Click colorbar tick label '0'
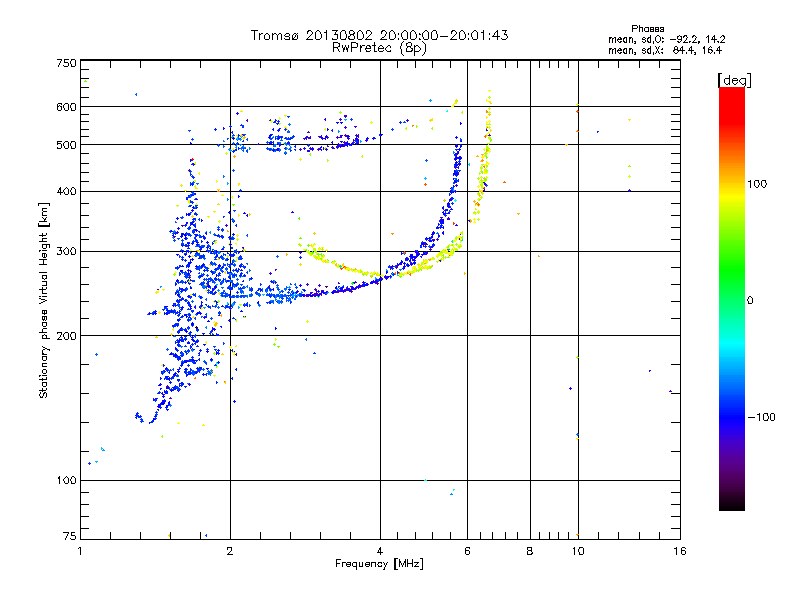Screen dimensions: 800x600 pyautogui.click(x=750, y=300)
